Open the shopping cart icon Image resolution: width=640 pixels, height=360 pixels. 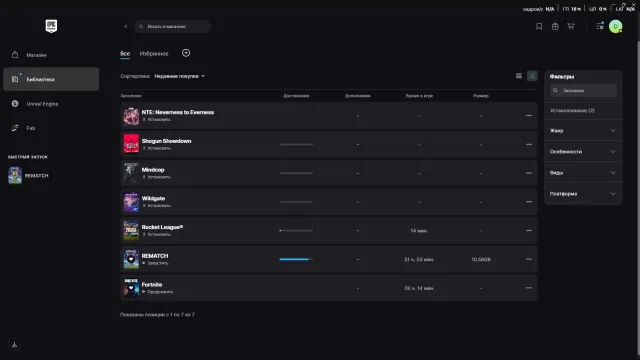click(571, 27)
